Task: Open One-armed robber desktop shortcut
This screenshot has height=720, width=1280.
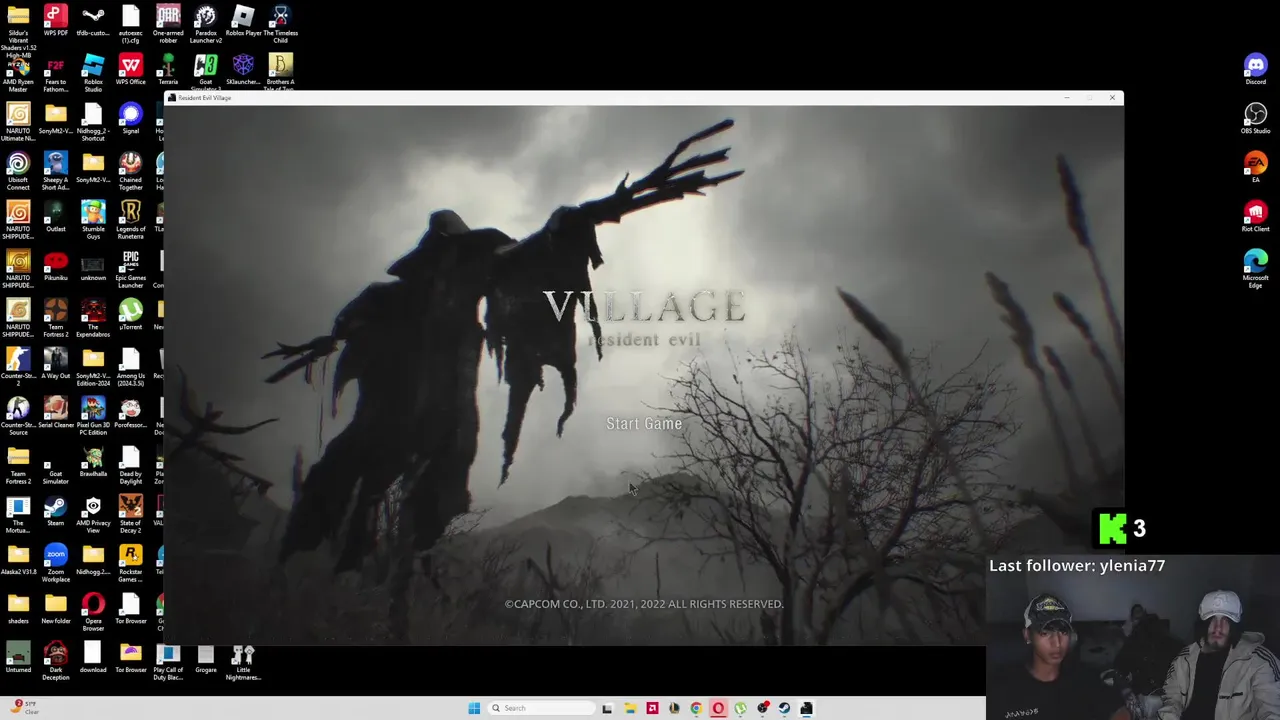Action: click(168, 24)
